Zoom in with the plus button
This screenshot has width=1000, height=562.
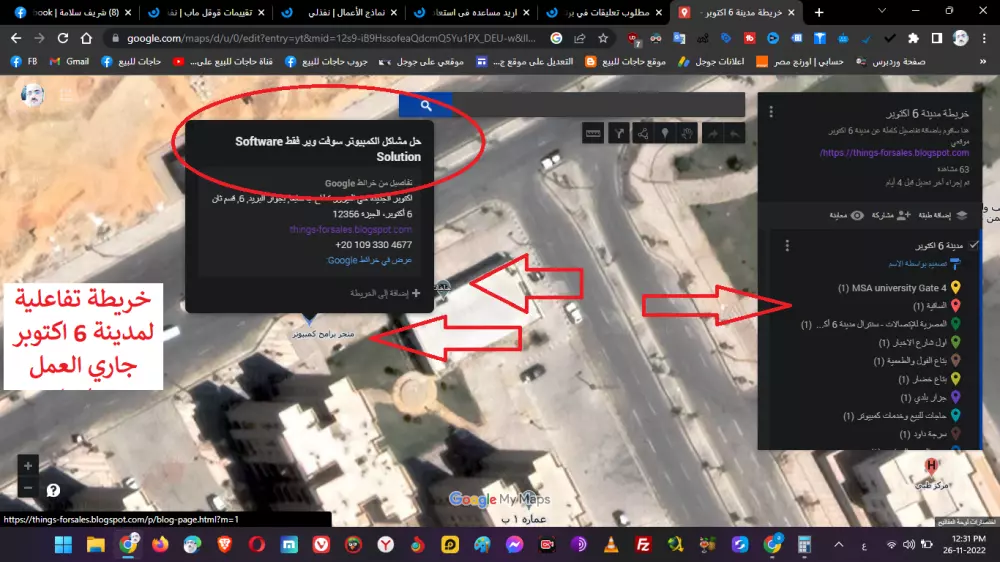(27, 466)
